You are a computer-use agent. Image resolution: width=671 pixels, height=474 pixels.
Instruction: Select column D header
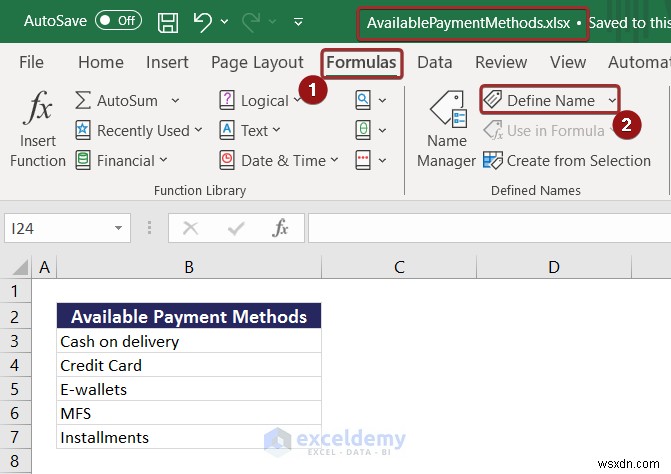[x=554, y=267]
